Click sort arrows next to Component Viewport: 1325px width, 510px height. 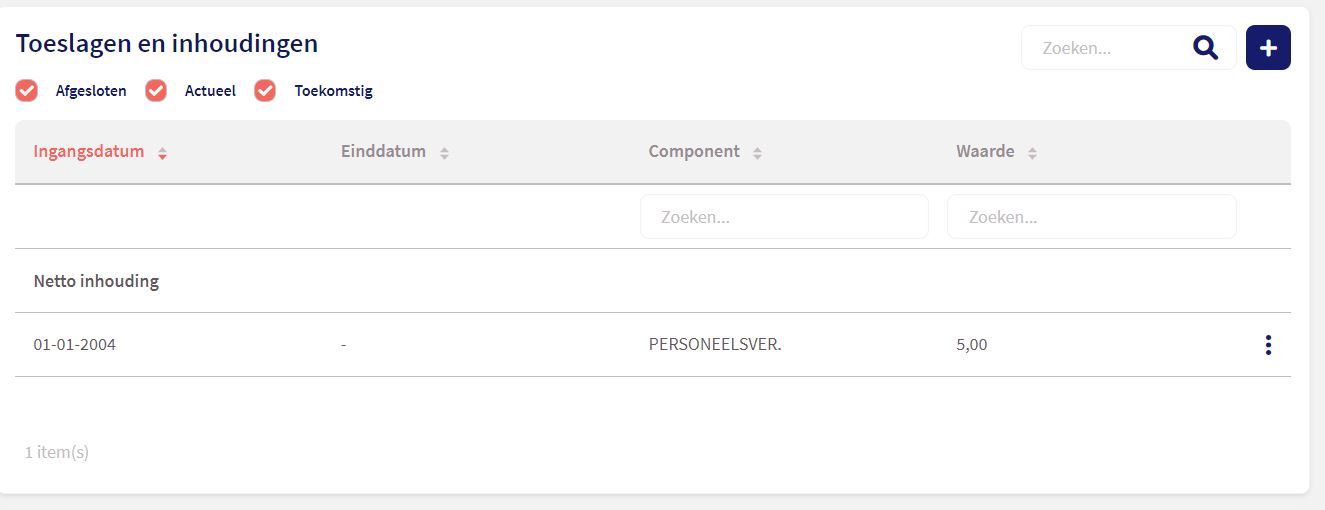click(757, 153)
